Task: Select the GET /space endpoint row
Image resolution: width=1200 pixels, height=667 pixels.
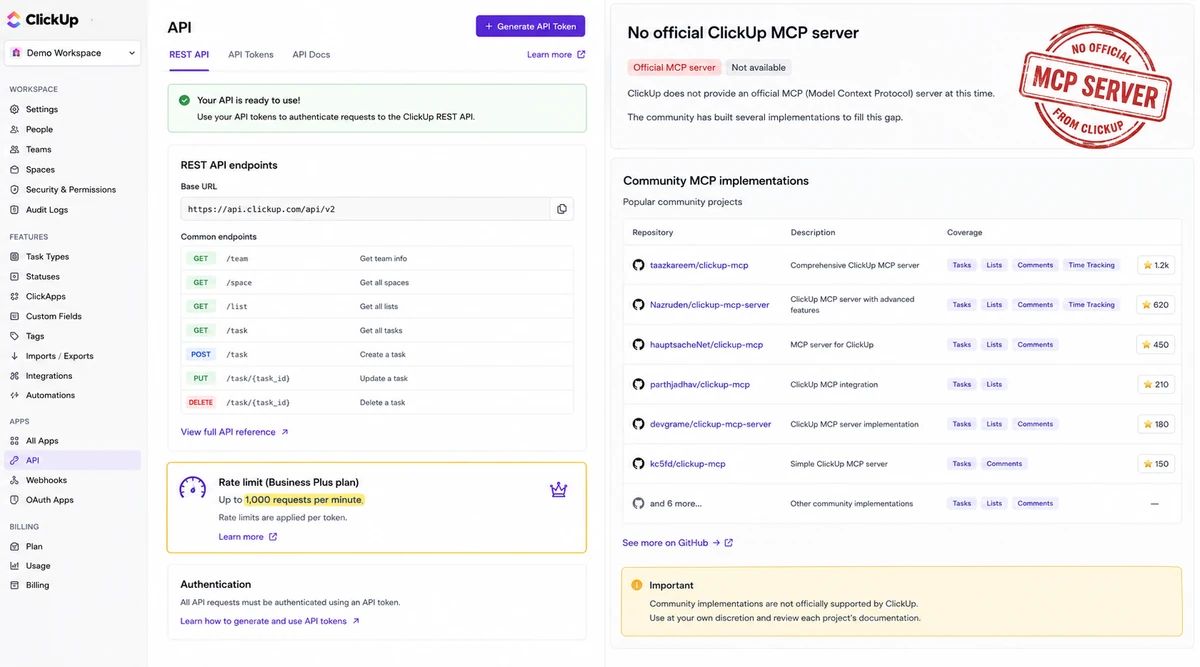Action: click(x=377, y=282)
